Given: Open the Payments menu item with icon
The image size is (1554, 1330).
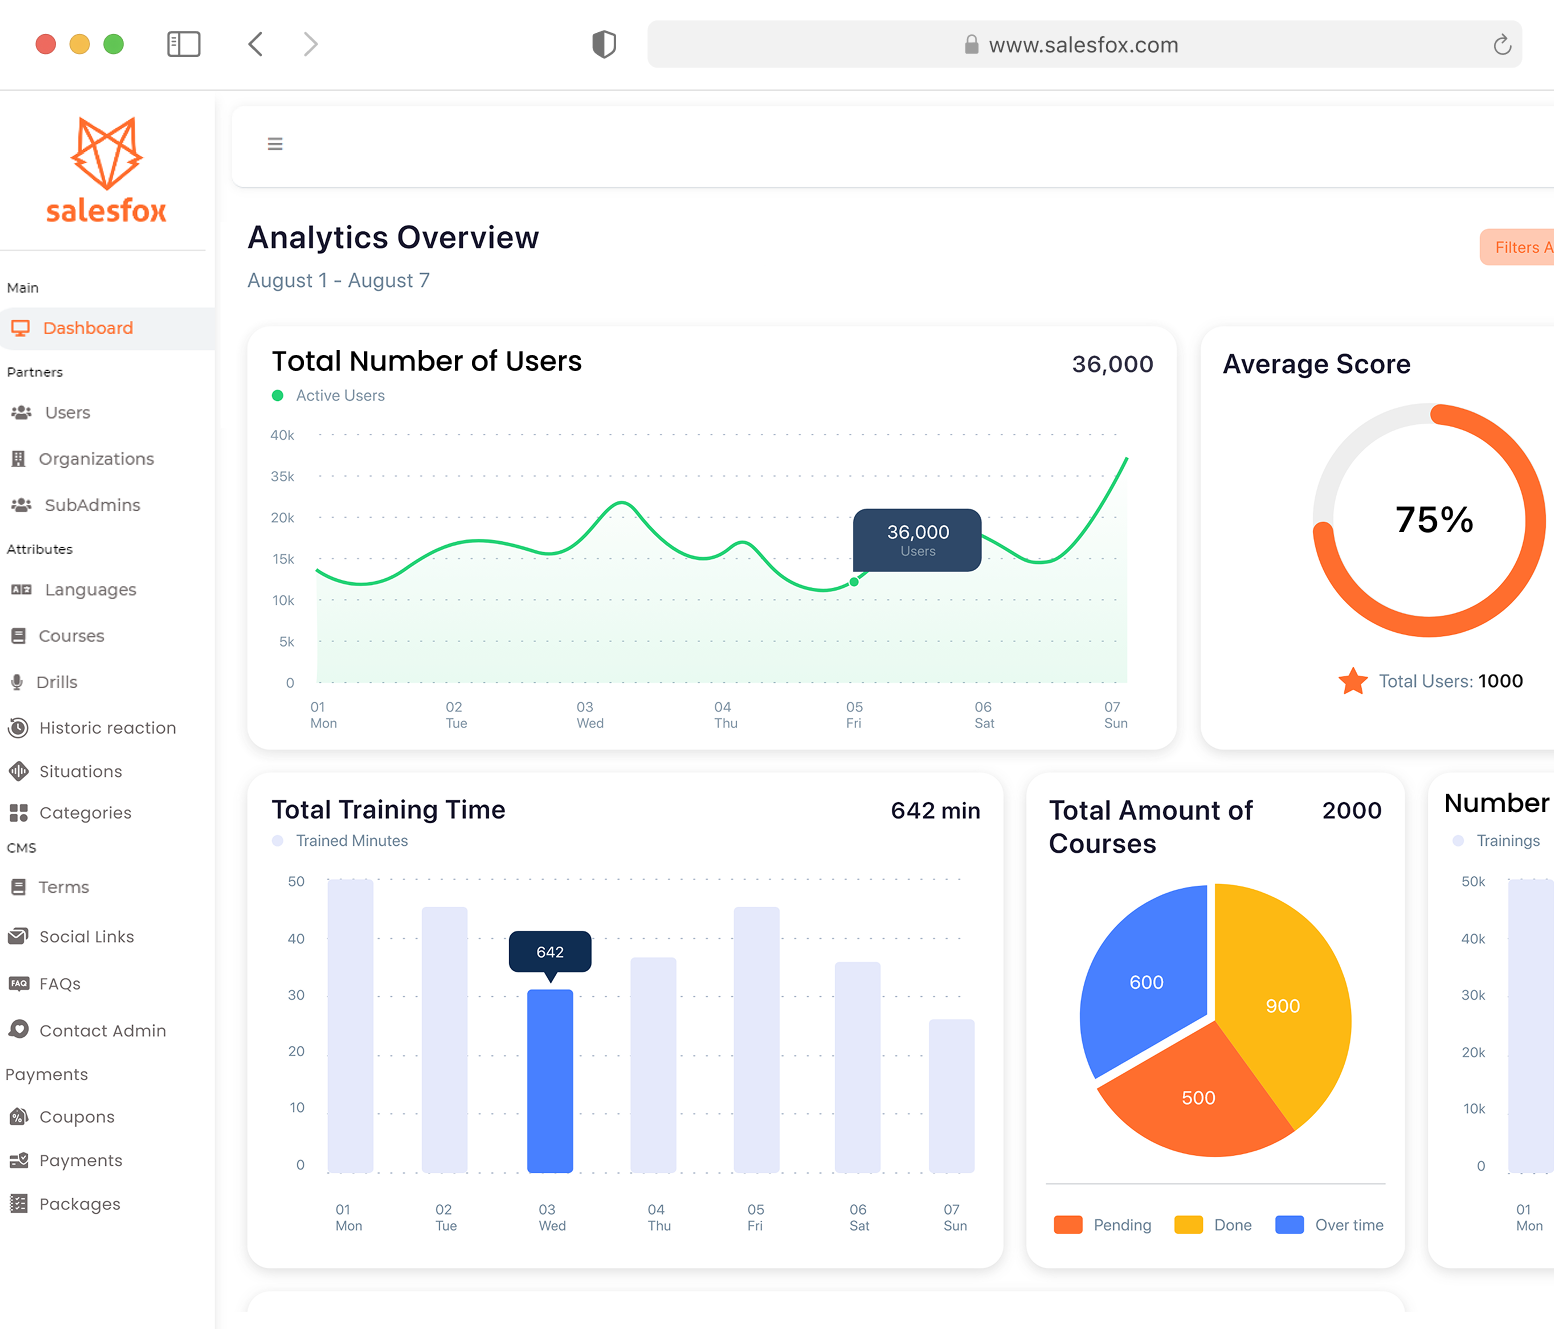Looking at the screenshot, I should (x=66, y=1161).
